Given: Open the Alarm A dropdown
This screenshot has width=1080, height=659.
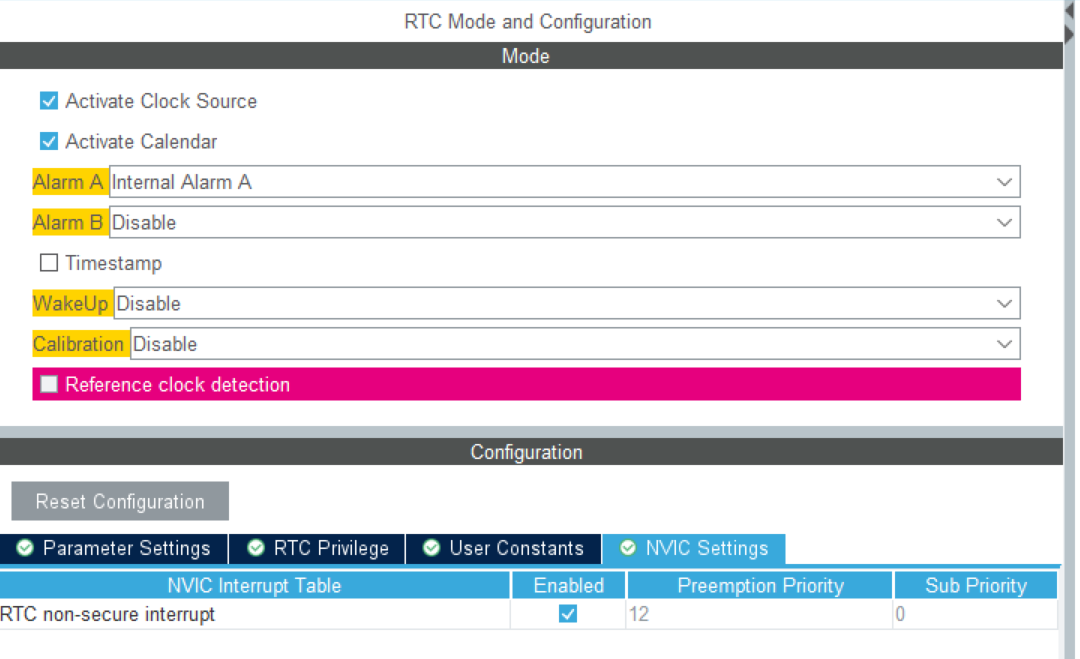Looking at the screenshot, I should point(1005,181).
